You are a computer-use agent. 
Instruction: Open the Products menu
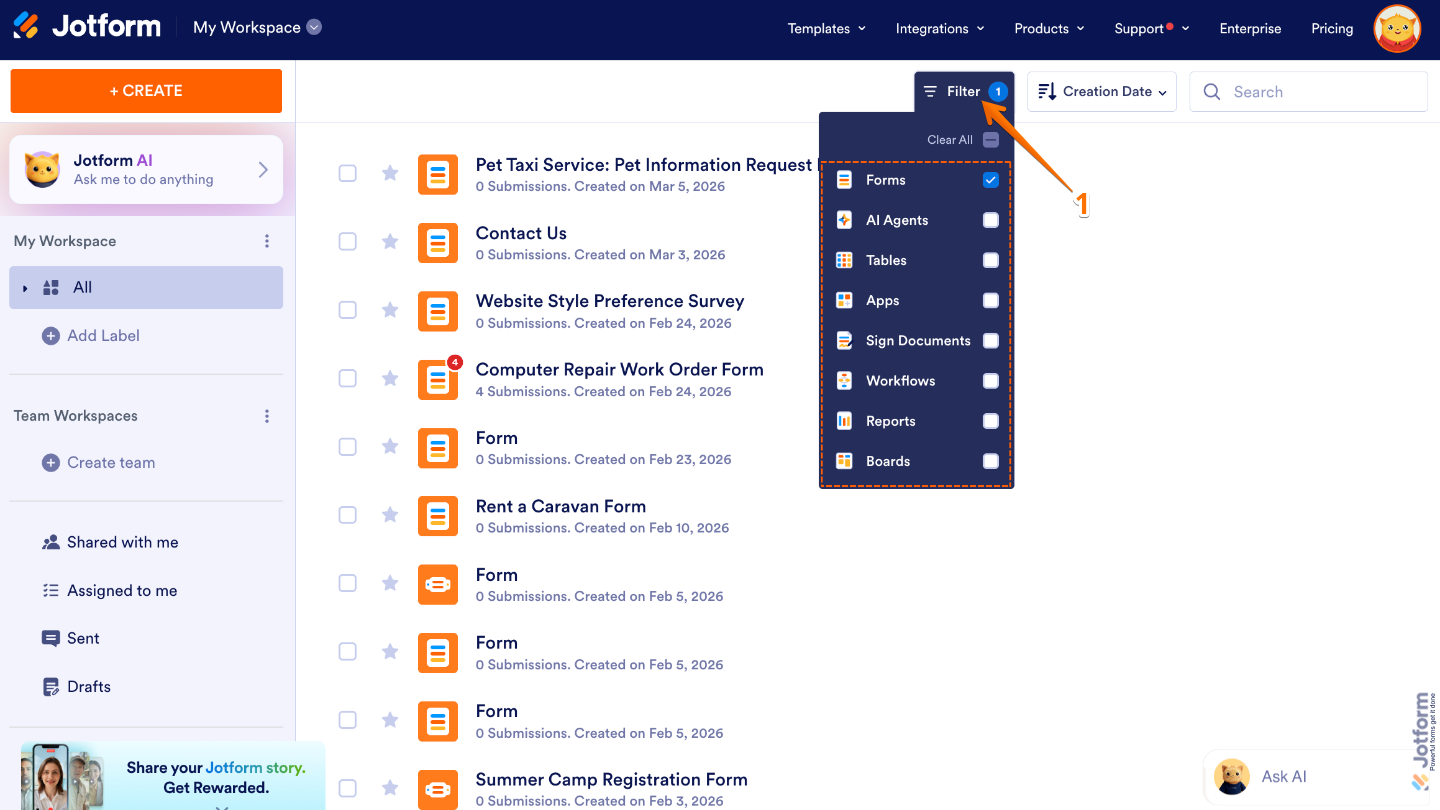pos(1048,28)
